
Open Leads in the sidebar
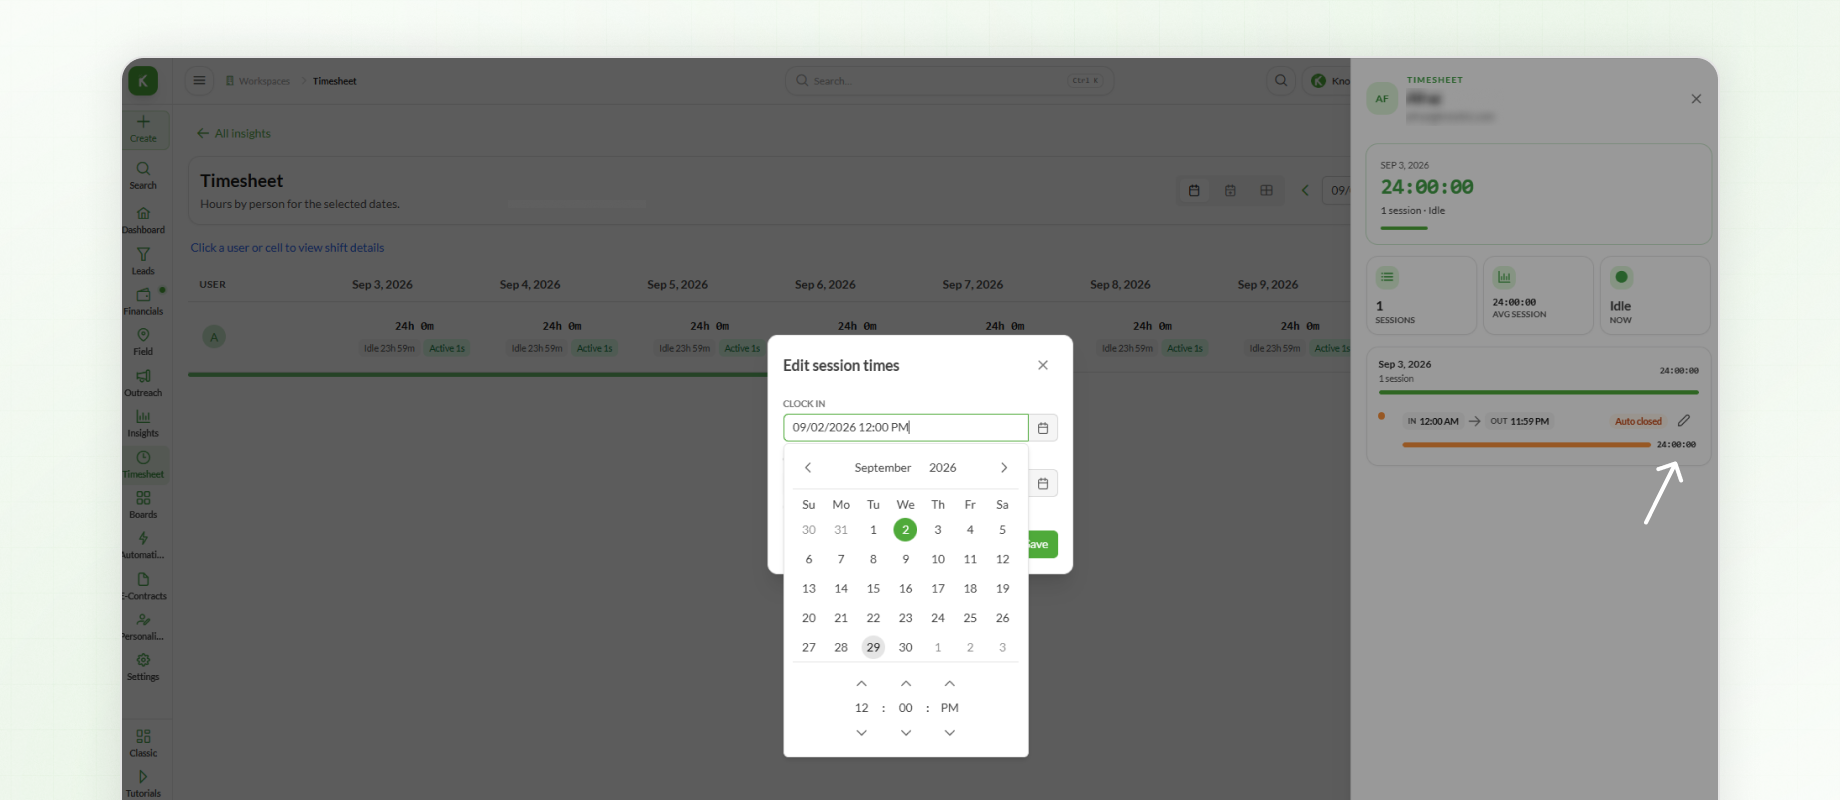pos(143,261)
